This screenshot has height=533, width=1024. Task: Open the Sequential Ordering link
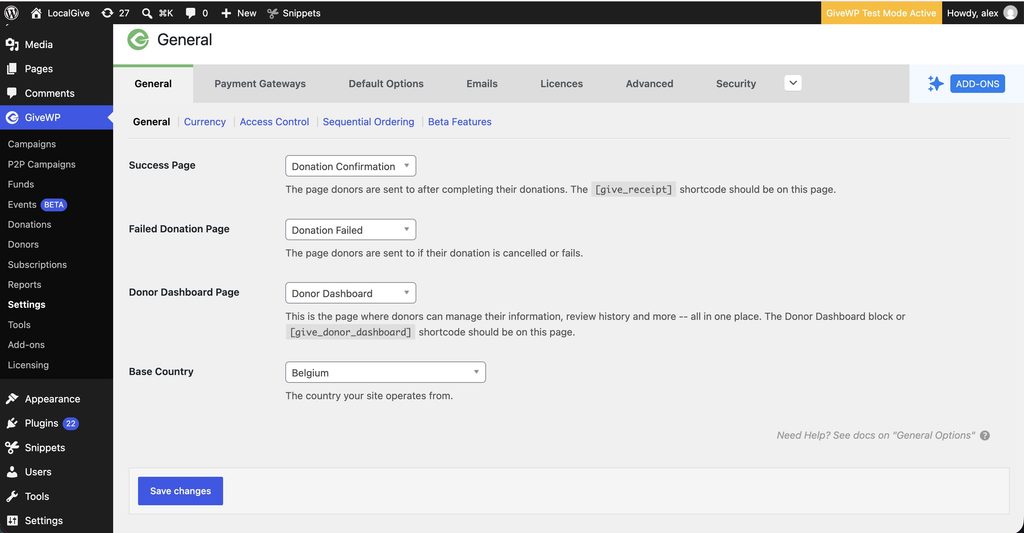[x=368, y=121]
